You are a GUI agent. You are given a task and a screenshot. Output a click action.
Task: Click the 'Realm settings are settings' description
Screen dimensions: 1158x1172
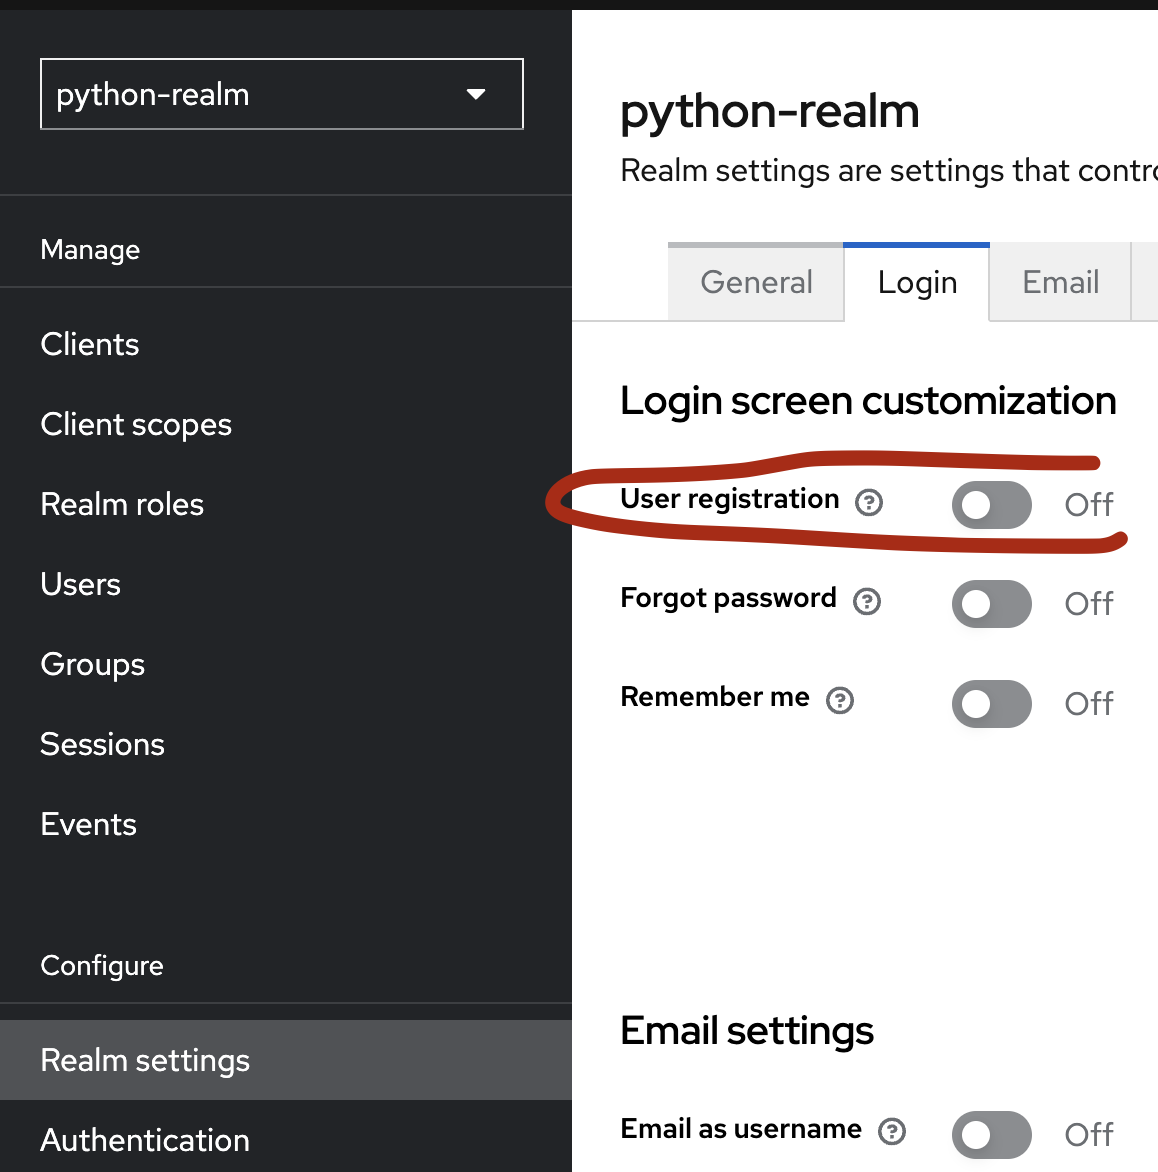click(x=889, y=171)
